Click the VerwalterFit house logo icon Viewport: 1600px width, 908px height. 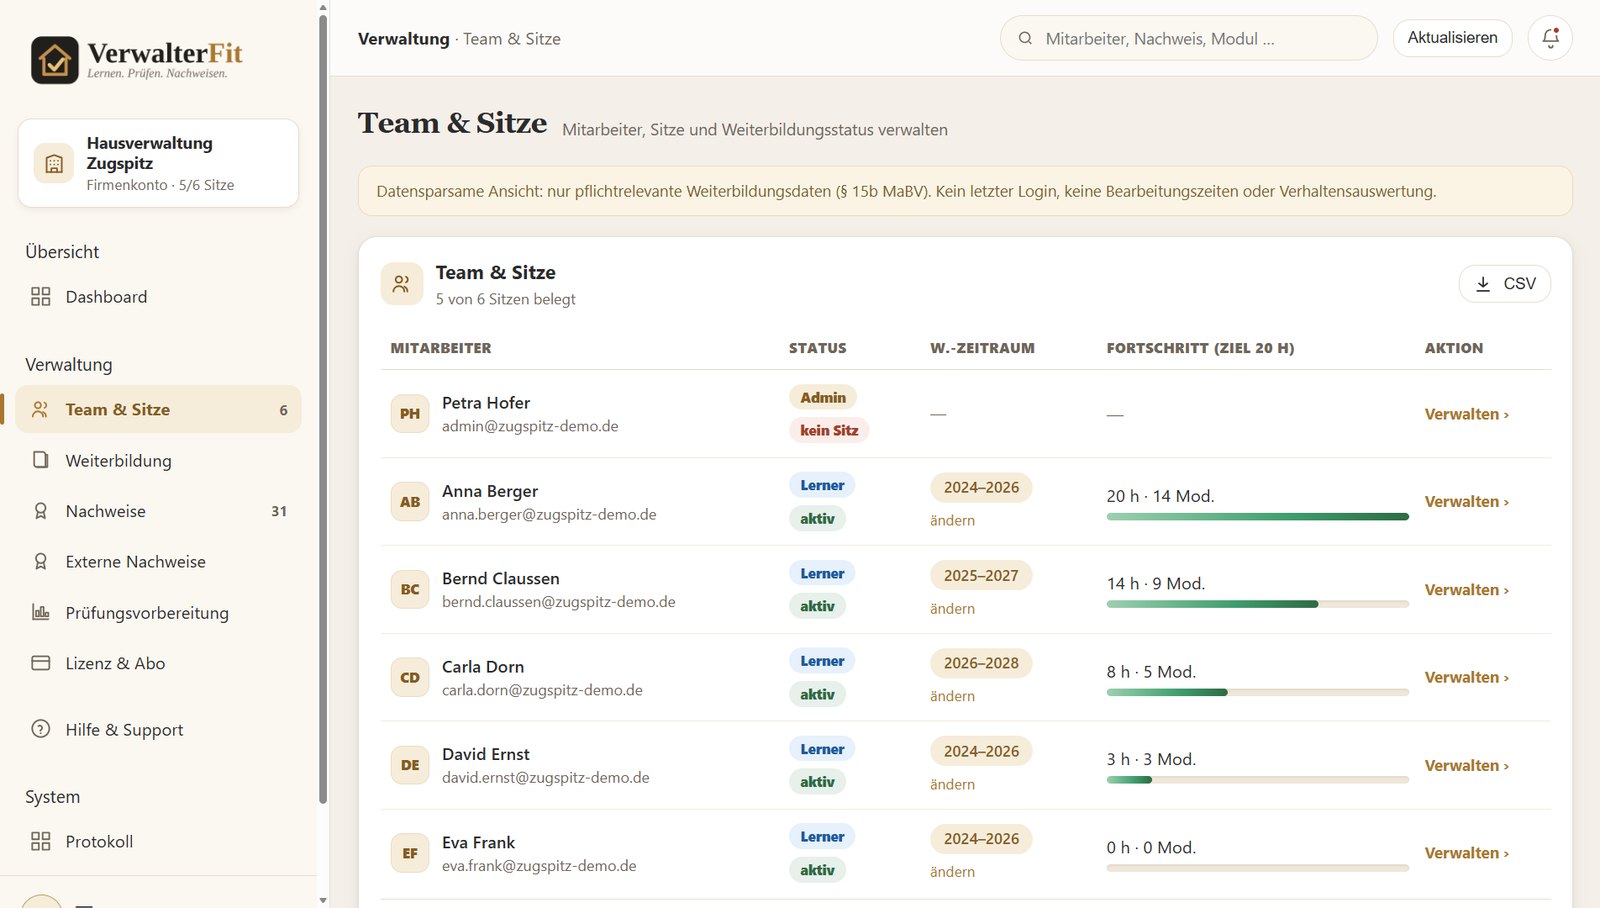pyautogui.click(x=55, y=60)
